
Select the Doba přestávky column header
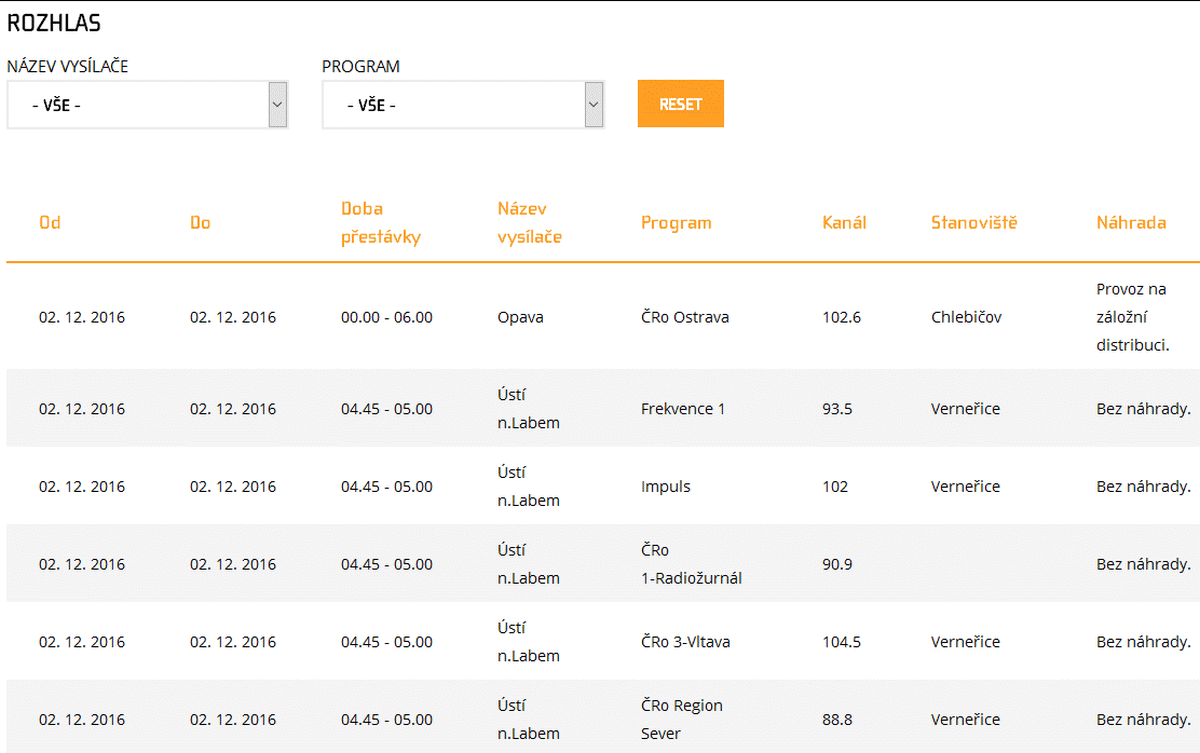381,223
